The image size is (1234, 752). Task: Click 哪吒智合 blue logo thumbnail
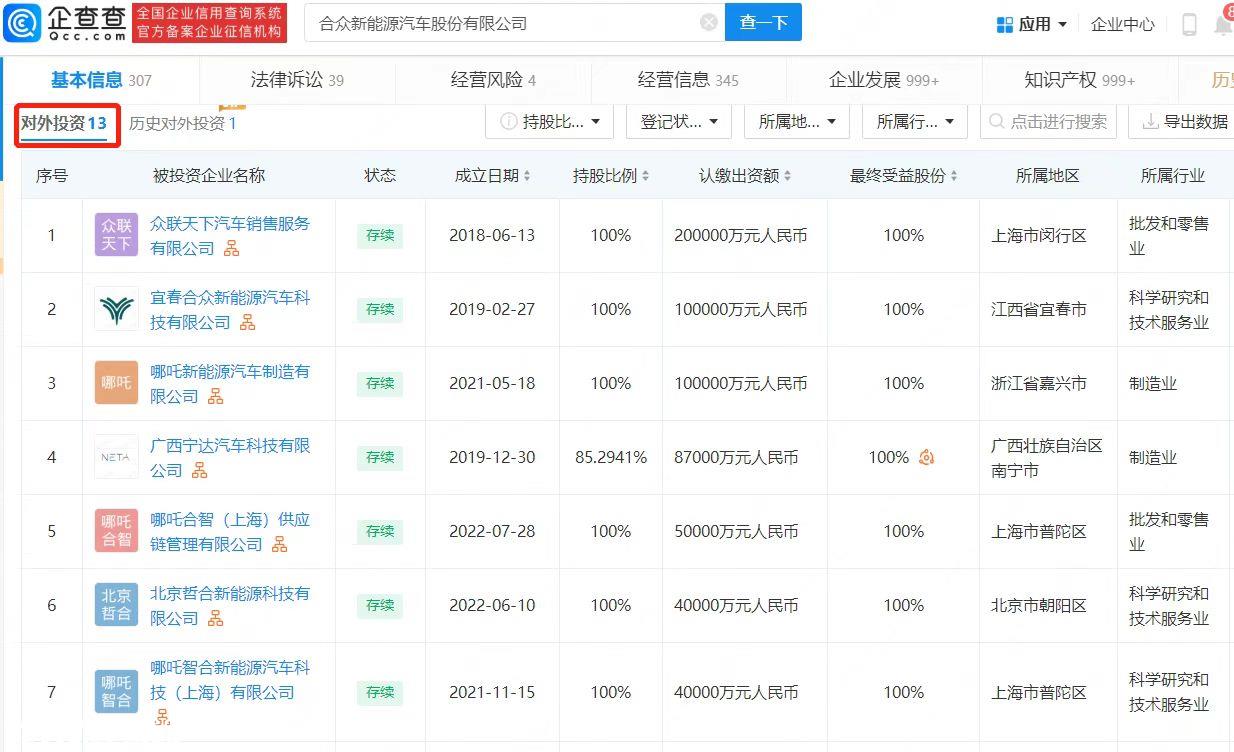[x=117, y=692]
